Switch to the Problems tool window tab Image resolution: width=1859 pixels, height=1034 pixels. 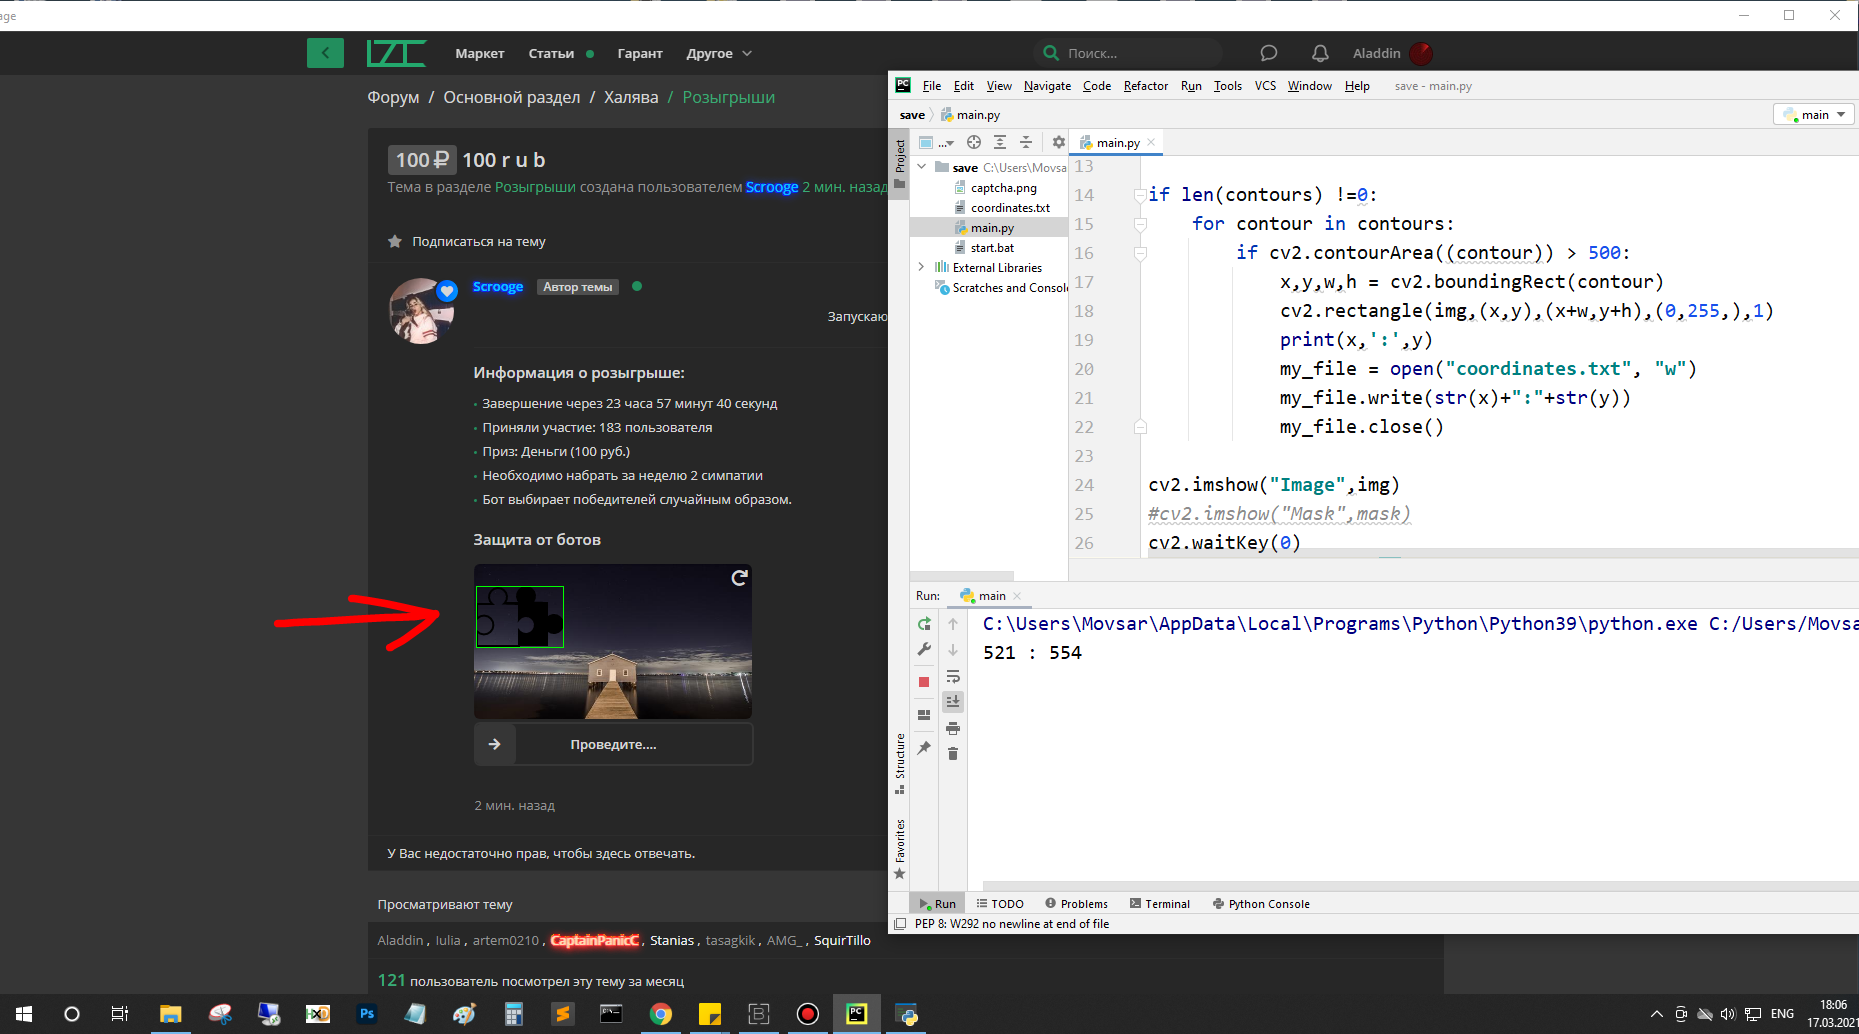(x=1076, y=904)
